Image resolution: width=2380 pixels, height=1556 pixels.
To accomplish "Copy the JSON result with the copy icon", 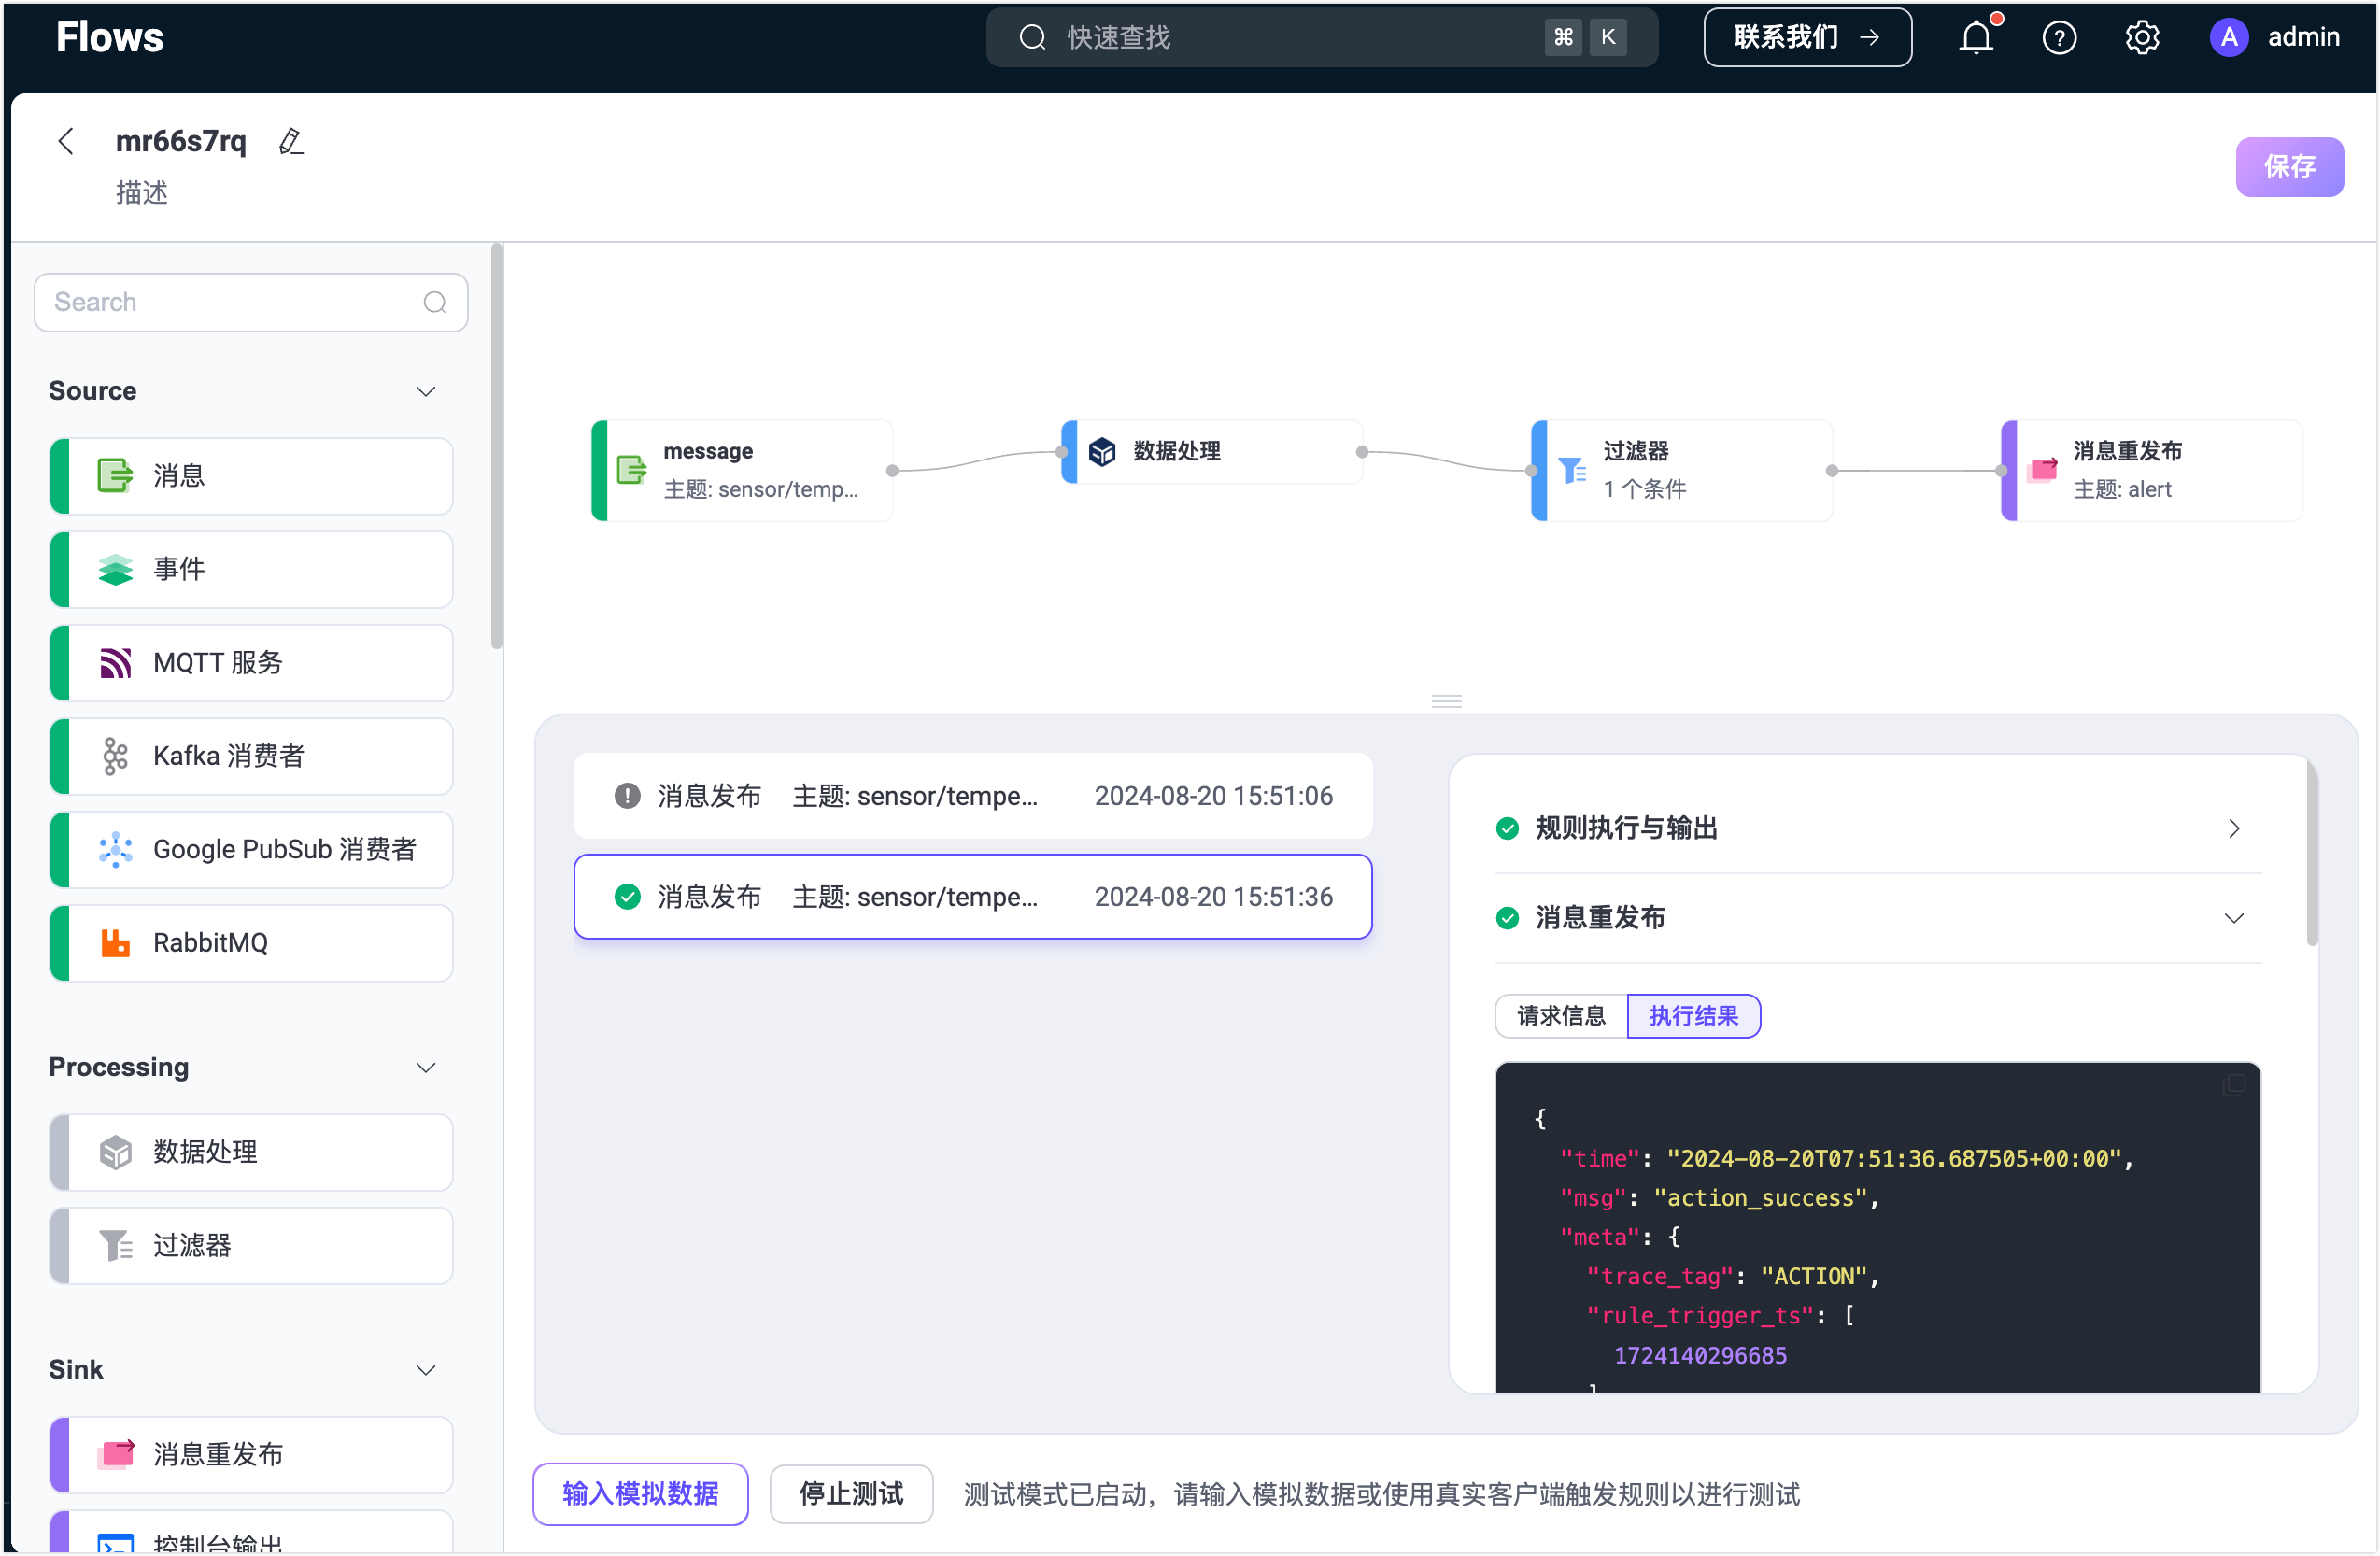I will 2233,1086.
